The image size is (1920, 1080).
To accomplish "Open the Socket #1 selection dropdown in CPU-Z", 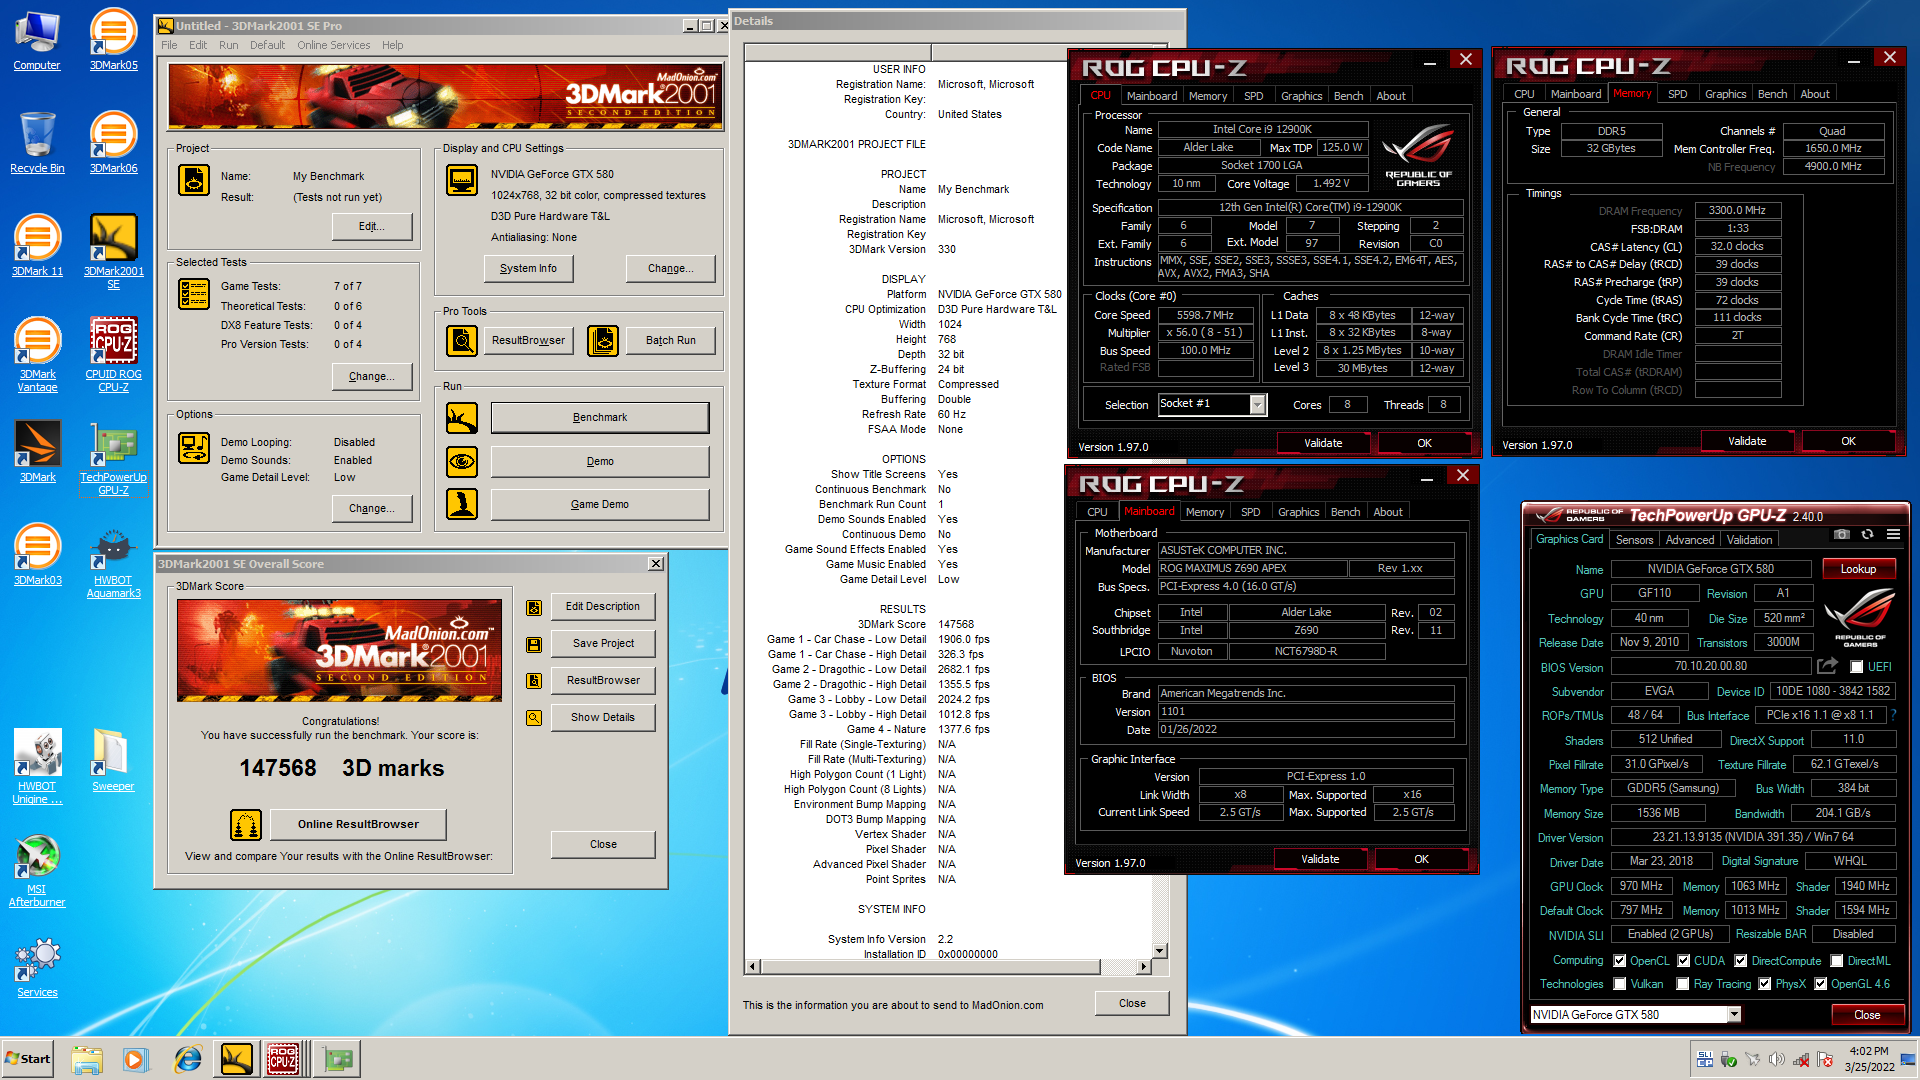I will point(1257,404).
